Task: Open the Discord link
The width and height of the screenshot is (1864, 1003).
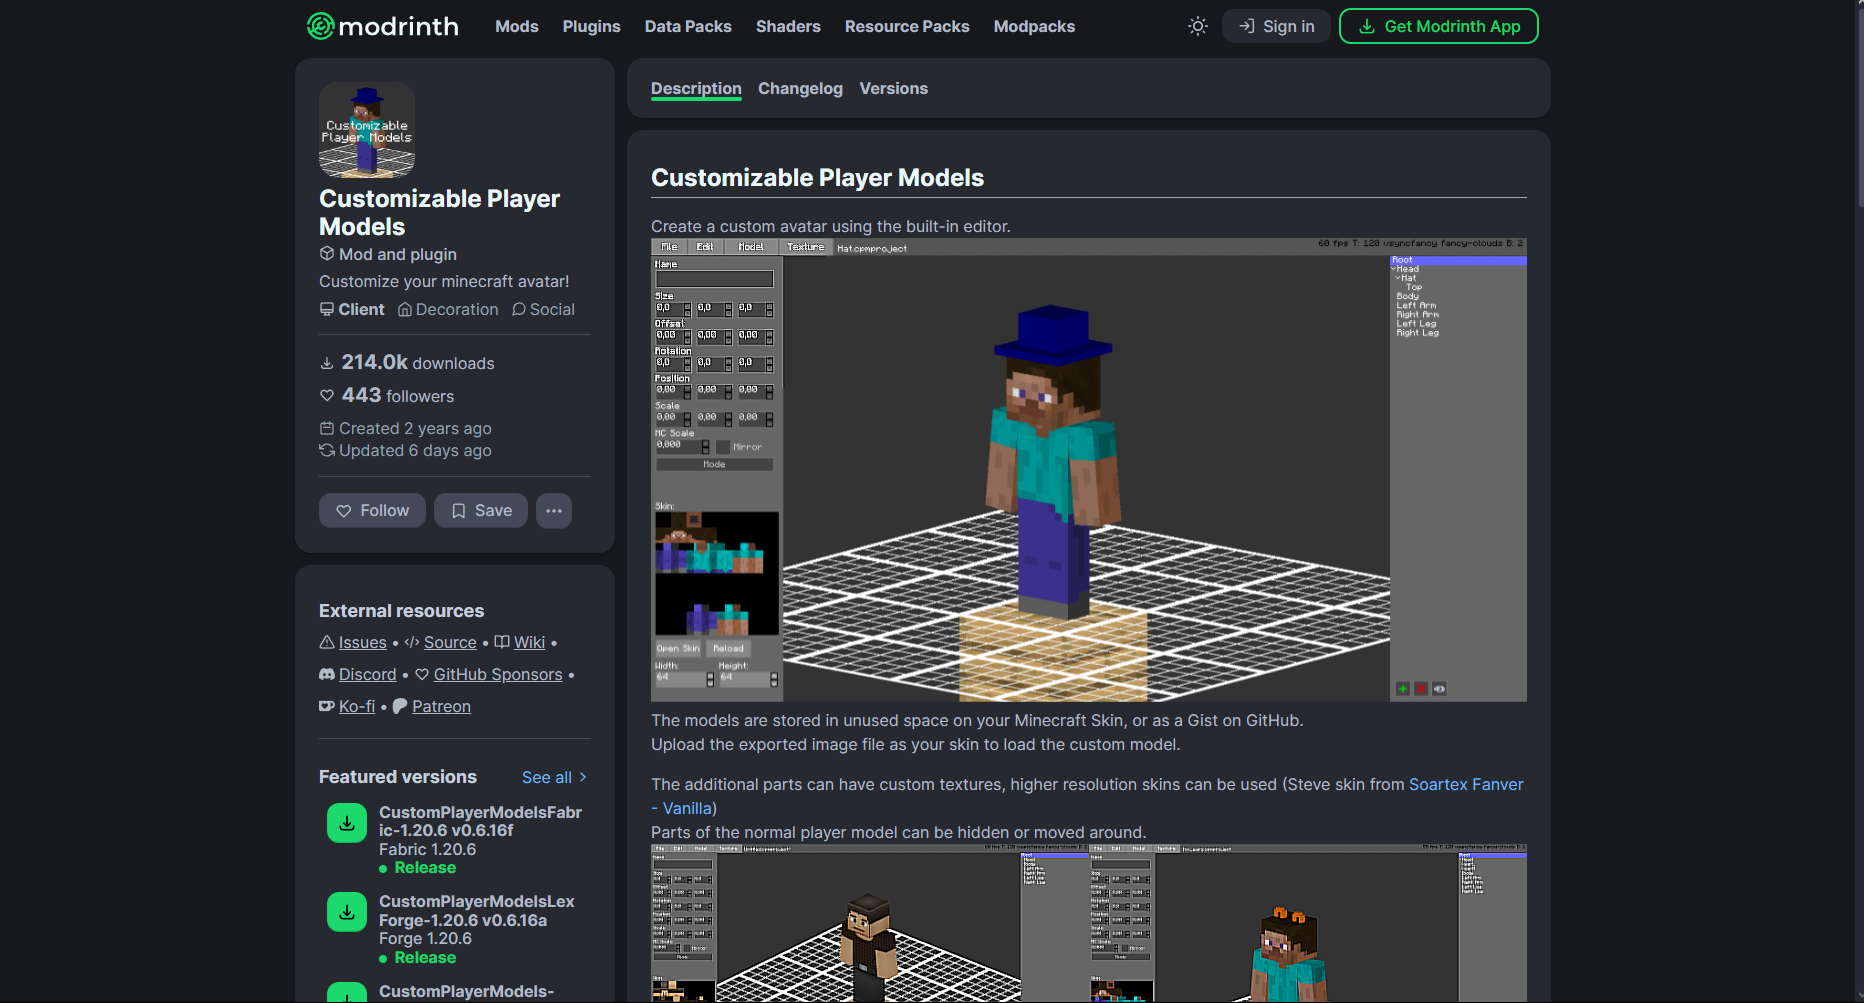Action: (367, 674)
